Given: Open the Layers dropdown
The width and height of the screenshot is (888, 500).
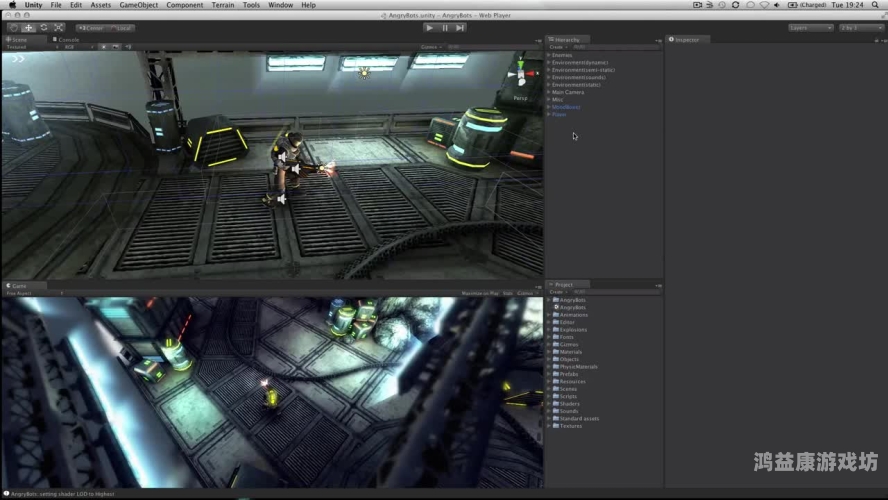Looking at the screenshot, I should (810, 28).
